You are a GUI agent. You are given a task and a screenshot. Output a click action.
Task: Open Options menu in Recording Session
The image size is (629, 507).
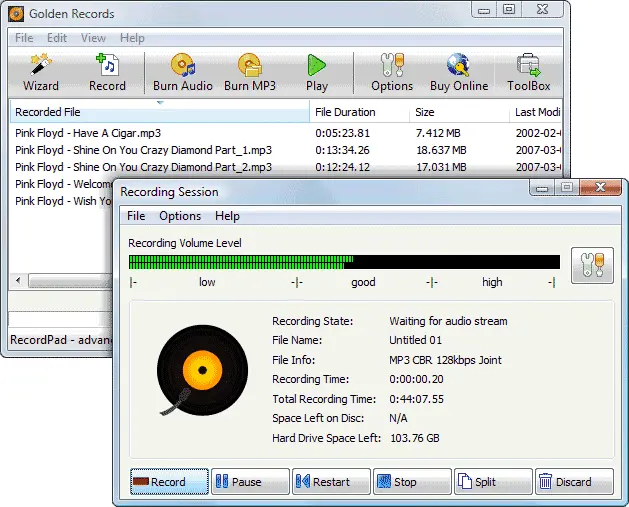pyautogui.click(x=180, y=216)
